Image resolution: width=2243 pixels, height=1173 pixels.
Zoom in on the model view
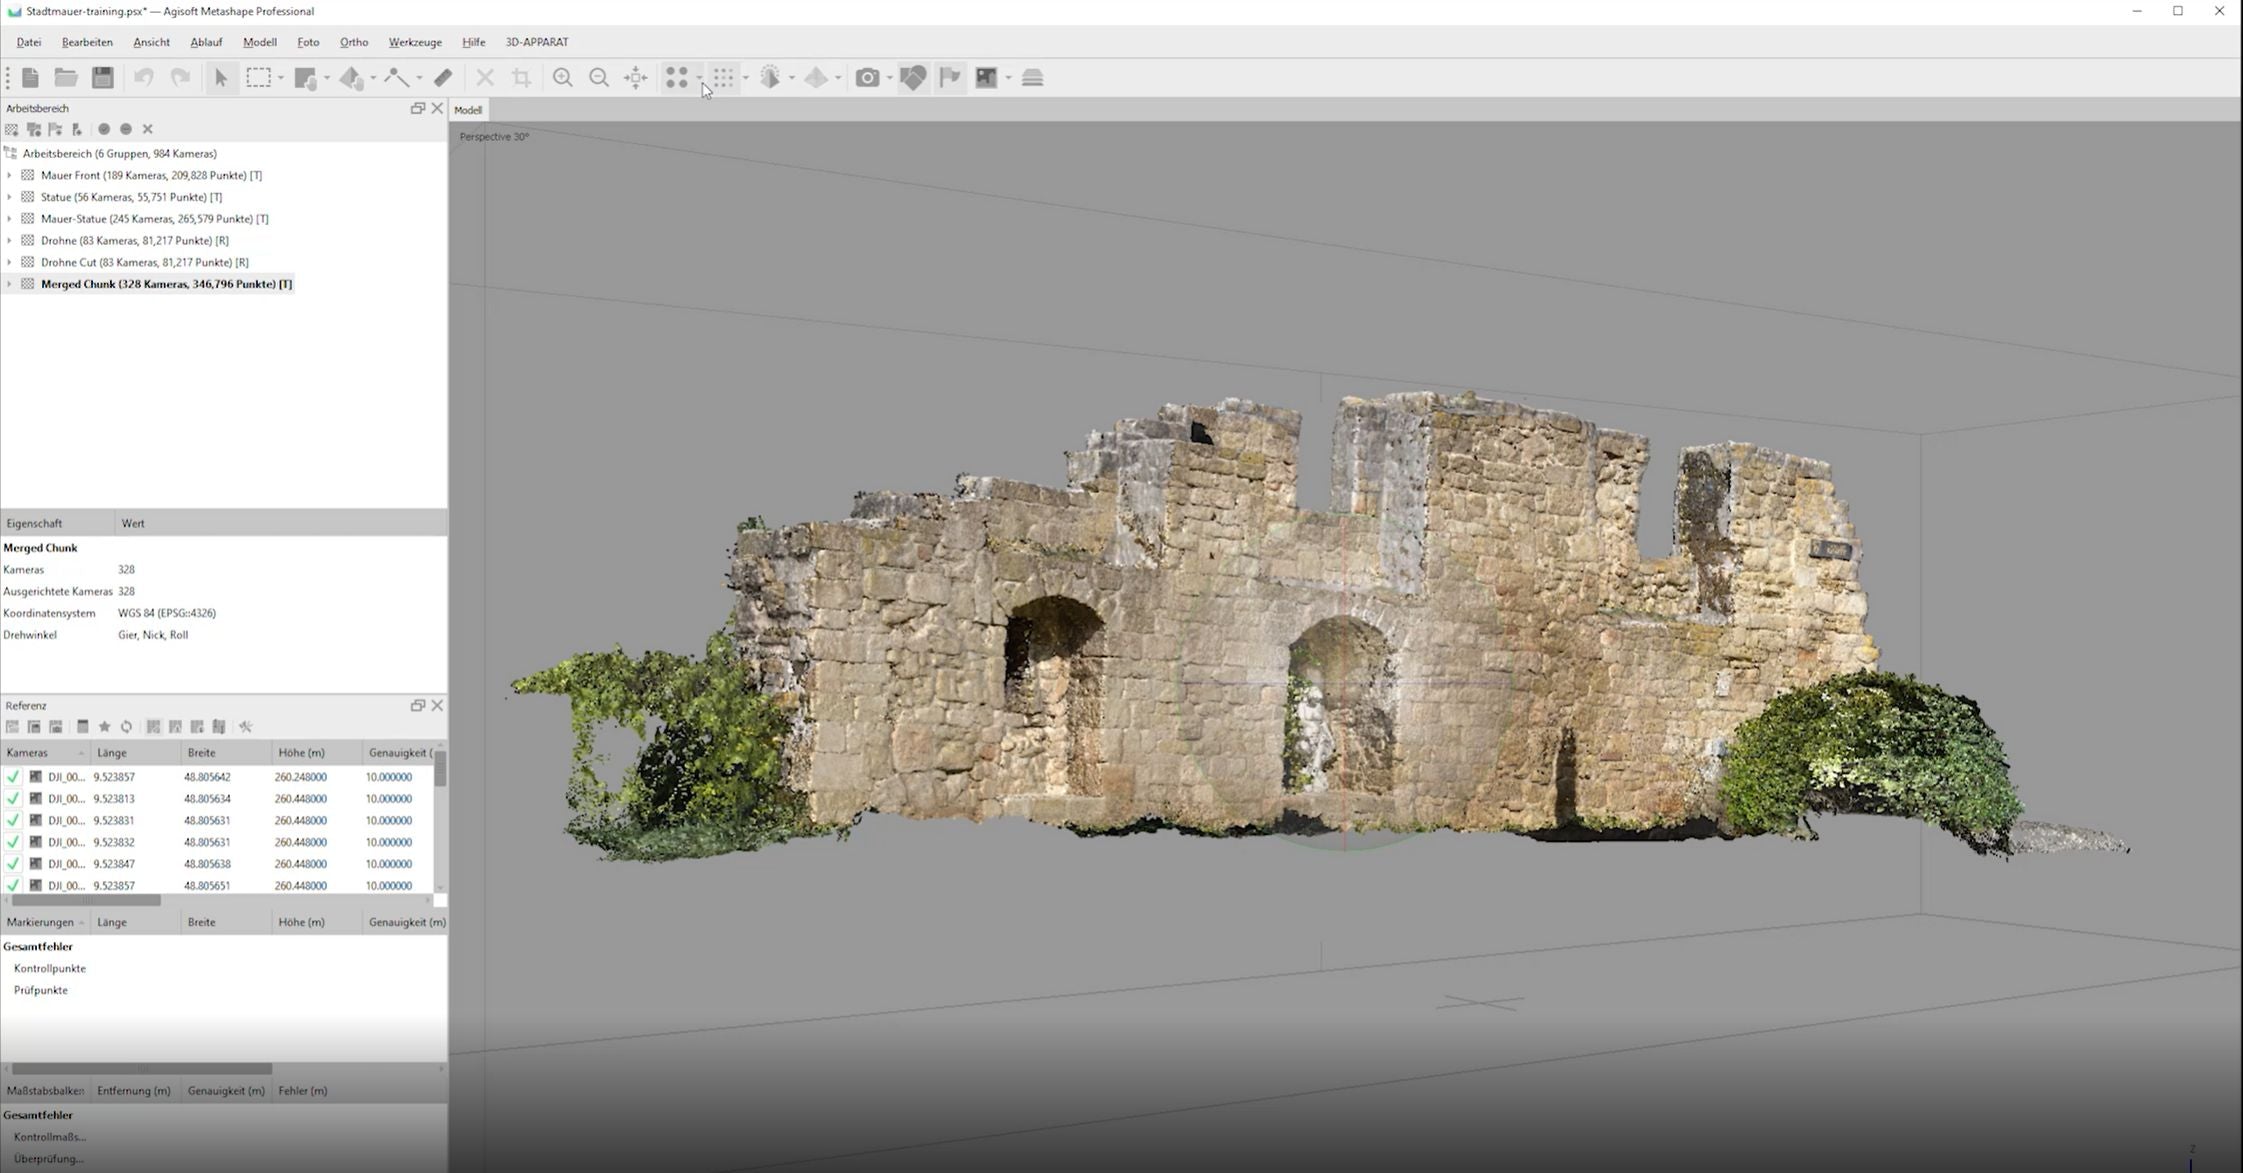point(563,78)
